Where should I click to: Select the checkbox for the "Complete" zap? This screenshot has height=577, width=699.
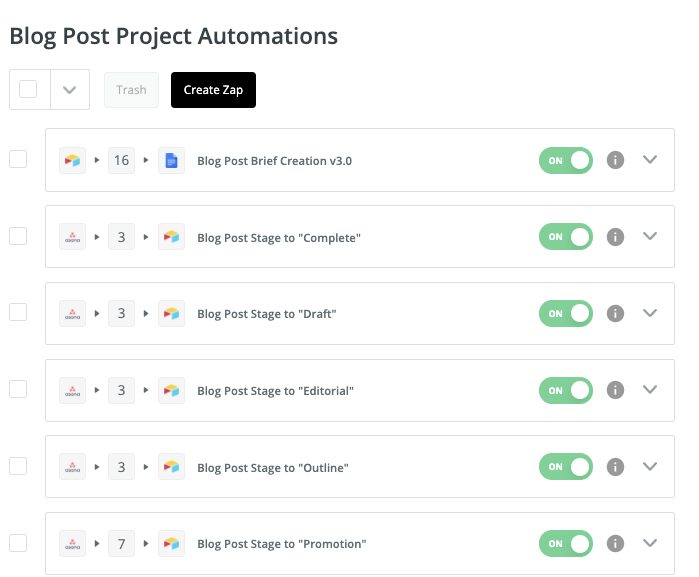pos(18,236)
